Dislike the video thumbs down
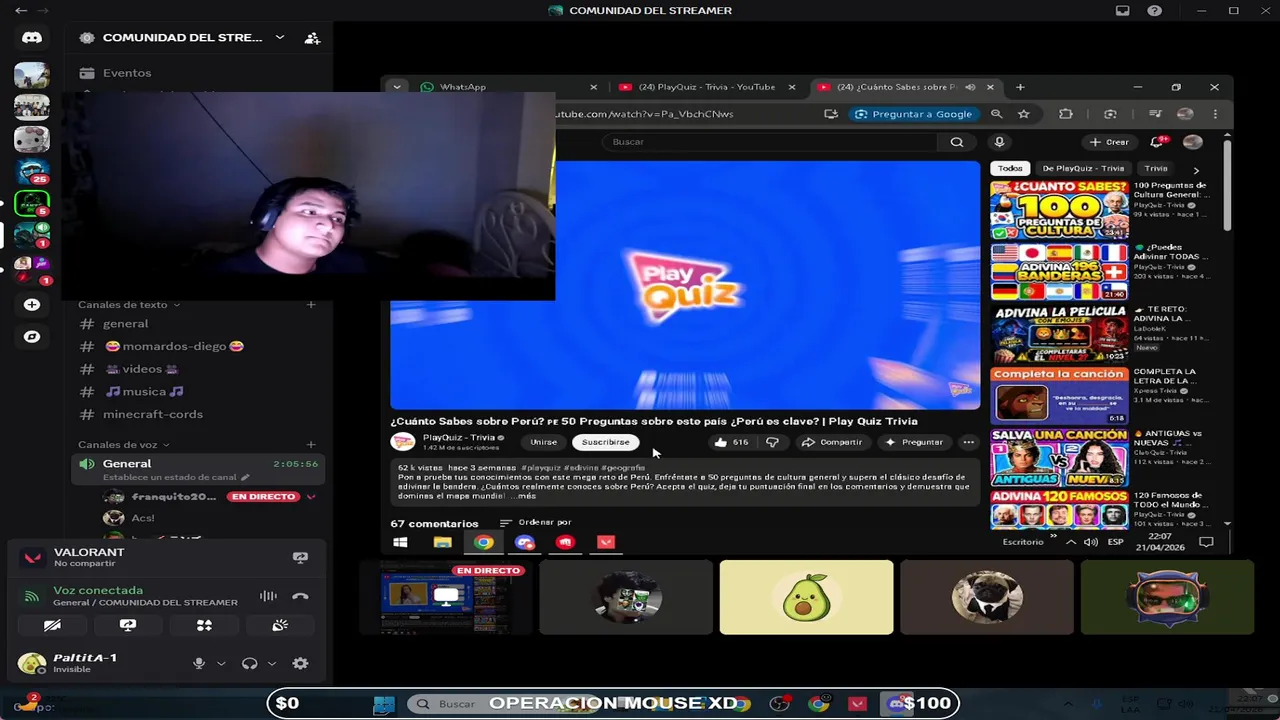The image size is (1280, 720). pyautogui.click(x=772, y=442)
